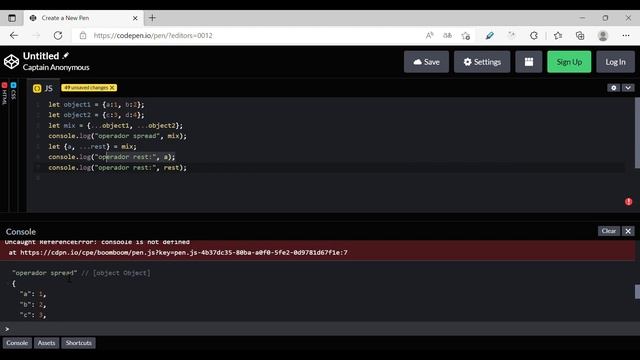Click the address bar URL

[153, 36]
